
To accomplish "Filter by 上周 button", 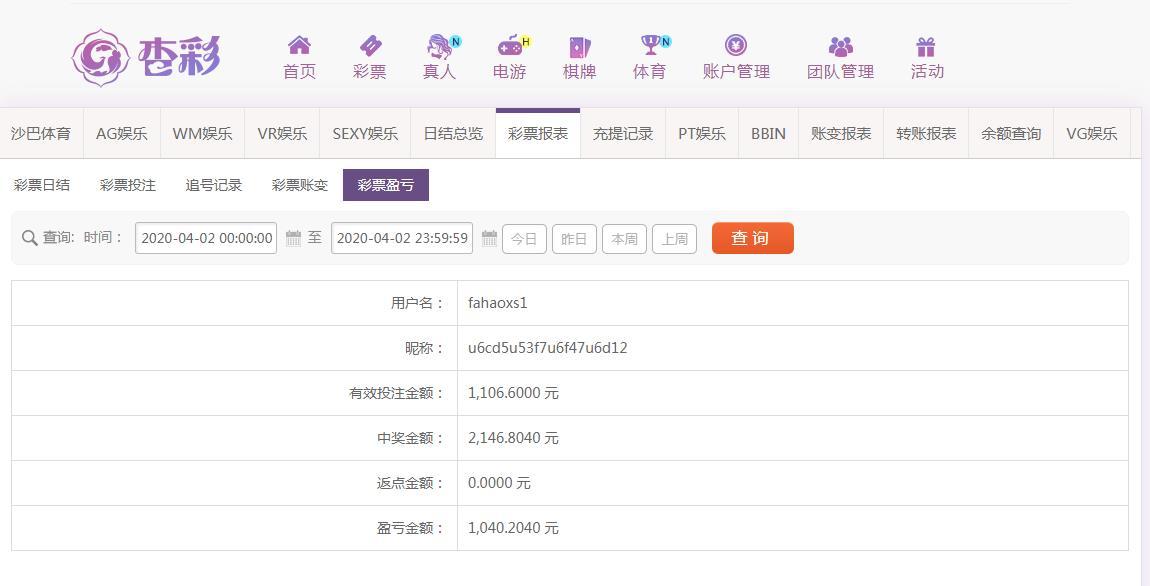I will (x=674, y=239).
